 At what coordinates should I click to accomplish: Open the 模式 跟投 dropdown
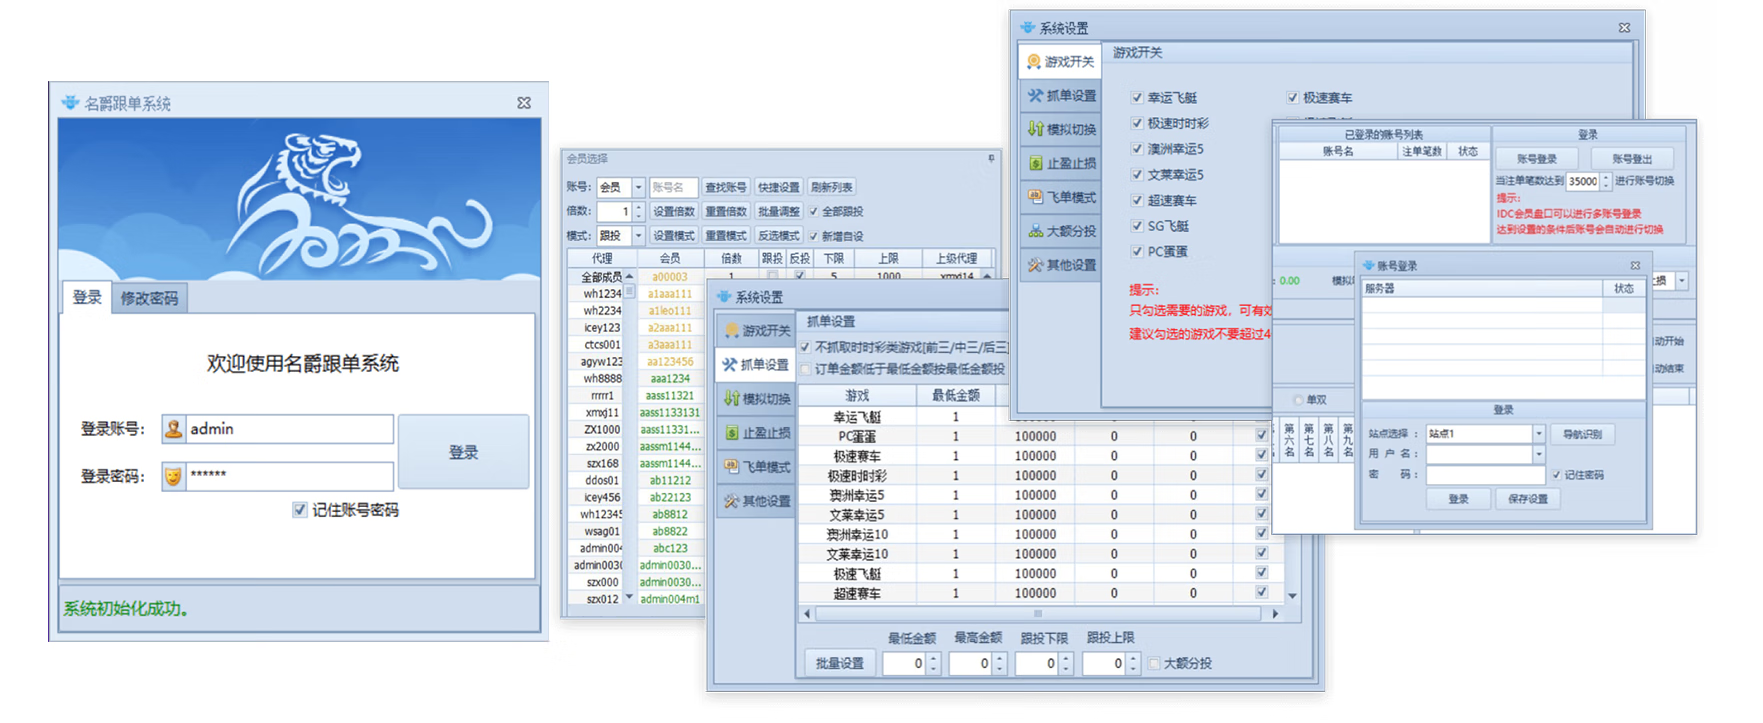(x=638, y=236)
